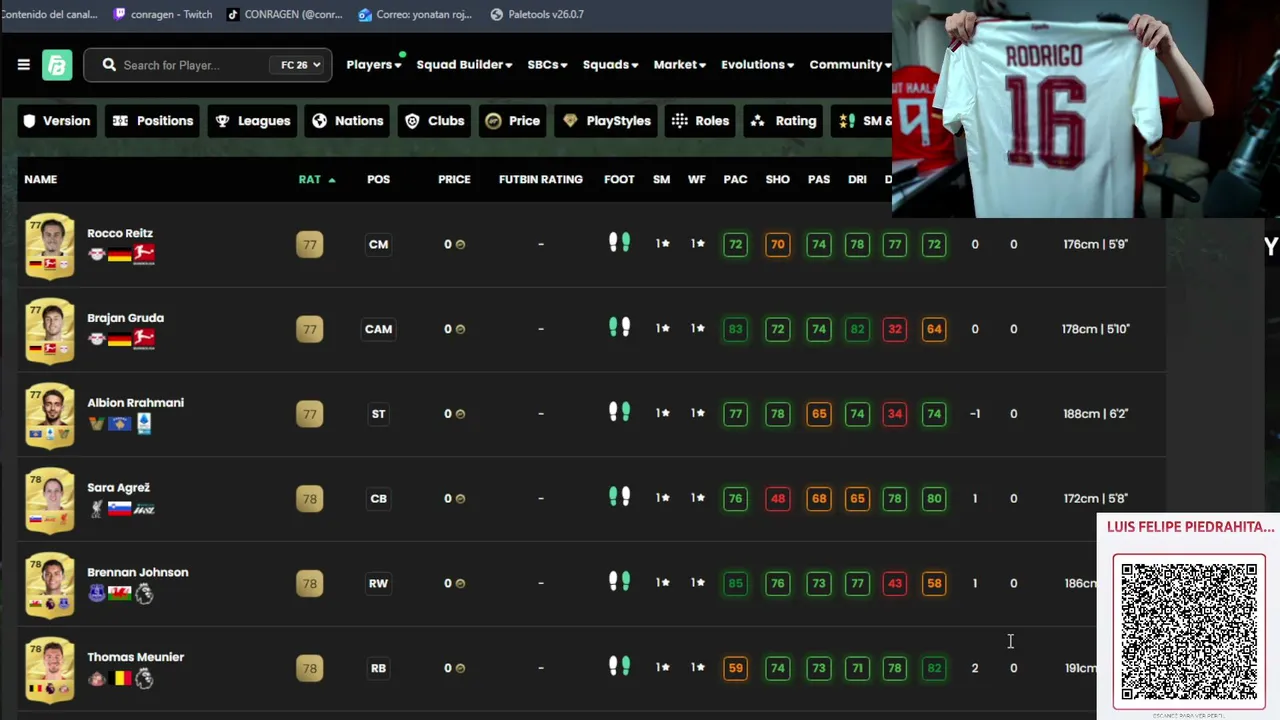This screenshot has width=1280, height=720.
Task: Sort by the POS column header
Action: 378,180
